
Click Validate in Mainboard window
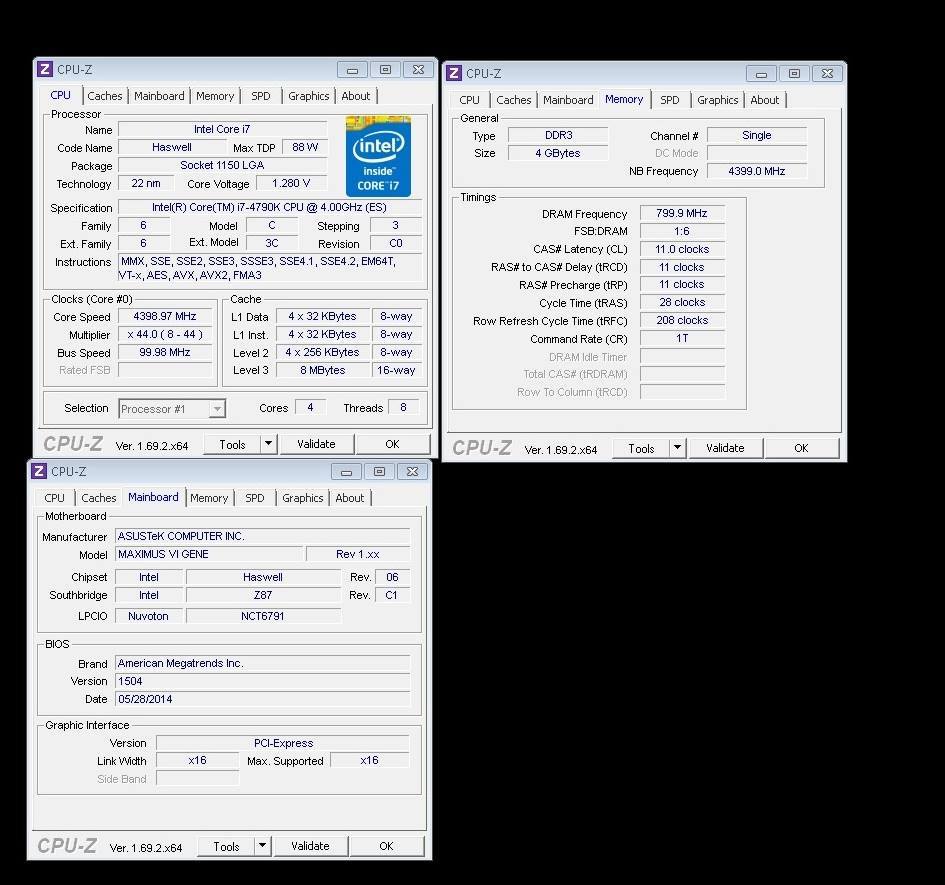coord(310,846)
